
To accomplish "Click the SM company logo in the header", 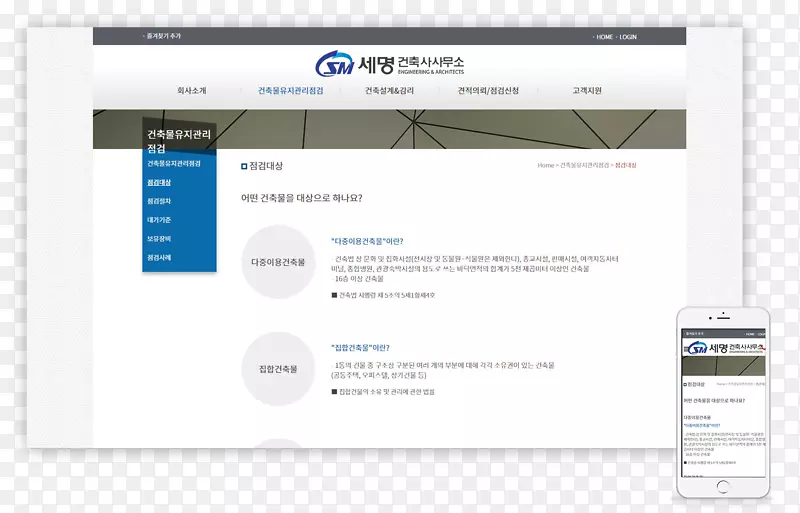I will point(332,64).
